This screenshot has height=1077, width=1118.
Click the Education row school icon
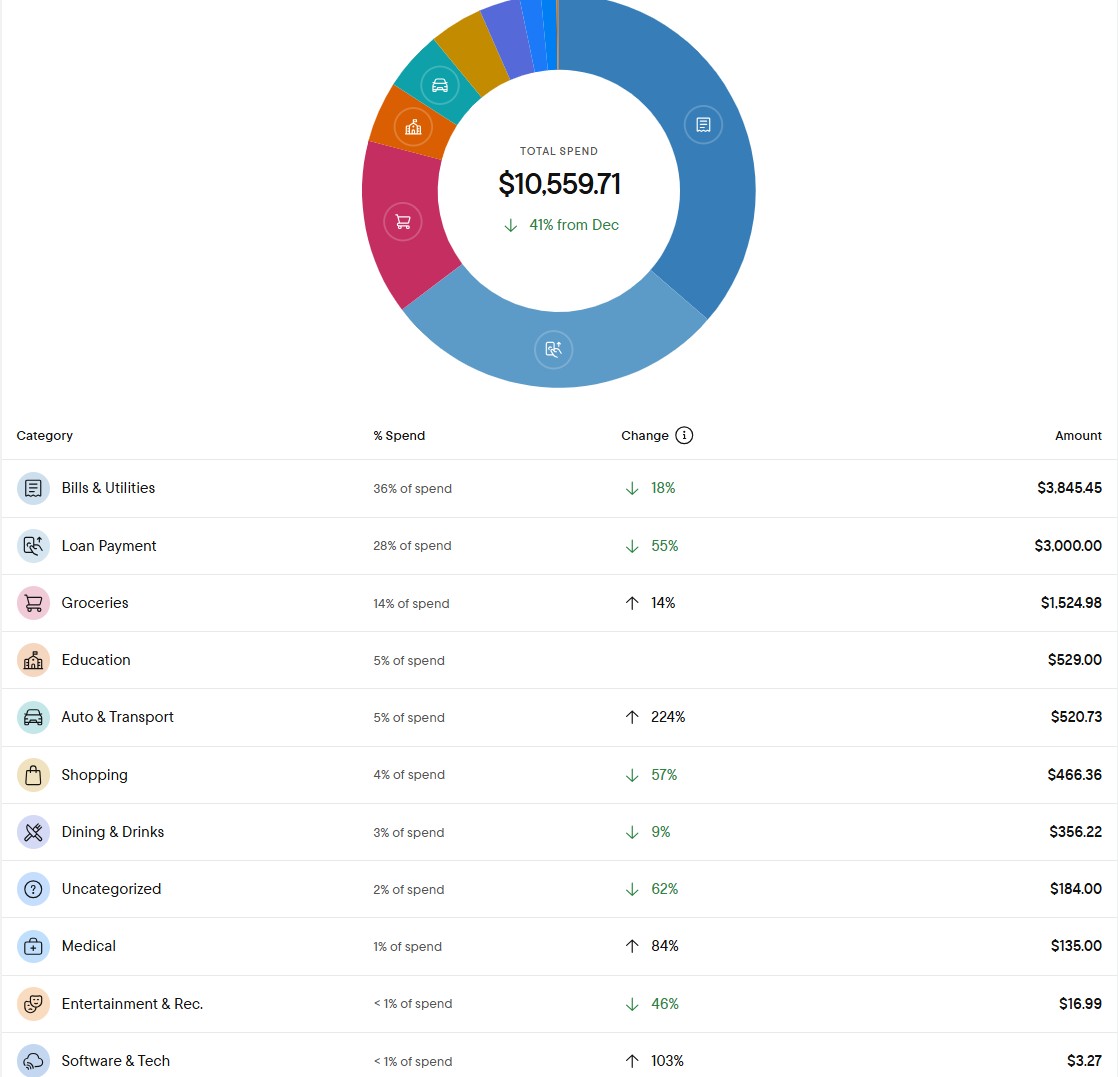coord(33,660)
